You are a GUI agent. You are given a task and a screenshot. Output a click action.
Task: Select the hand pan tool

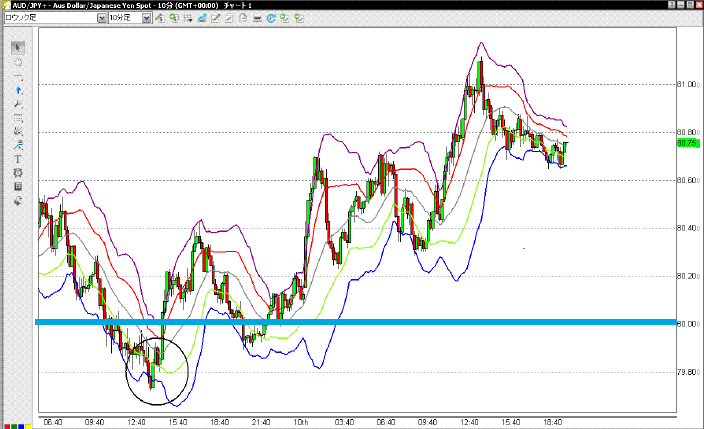click(19, 61)
